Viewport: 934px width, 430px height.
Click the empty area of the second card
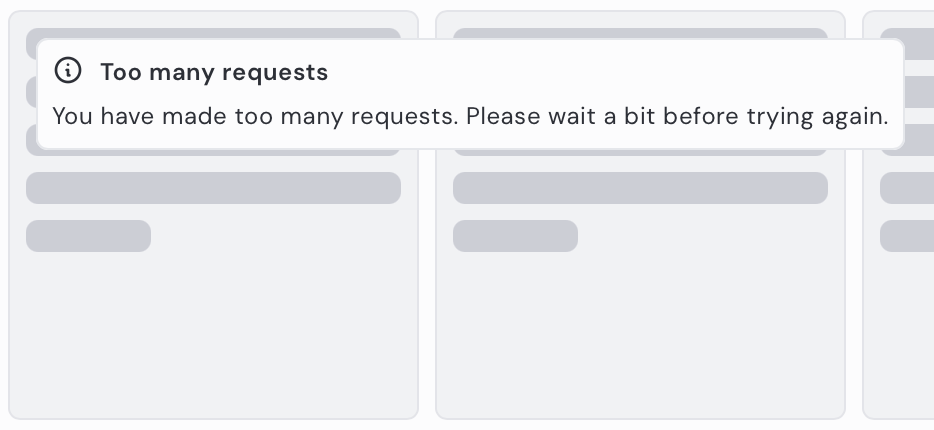640,334
